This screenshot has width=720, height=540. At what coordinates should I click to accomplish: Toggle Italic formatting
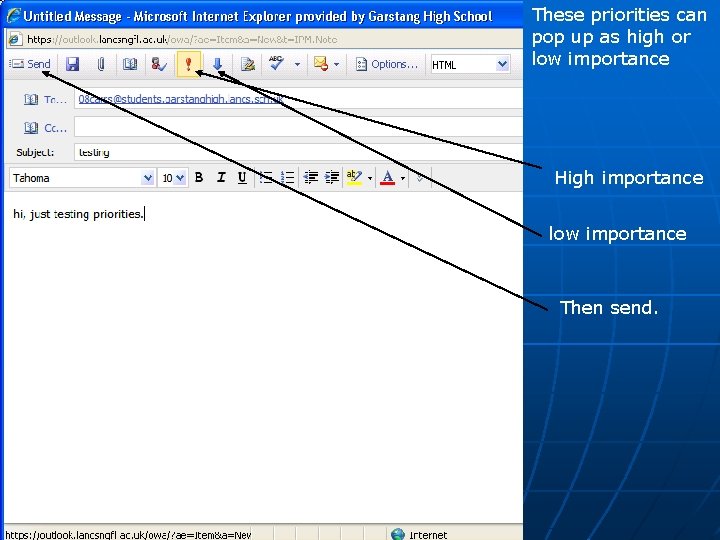coord(221,177)
